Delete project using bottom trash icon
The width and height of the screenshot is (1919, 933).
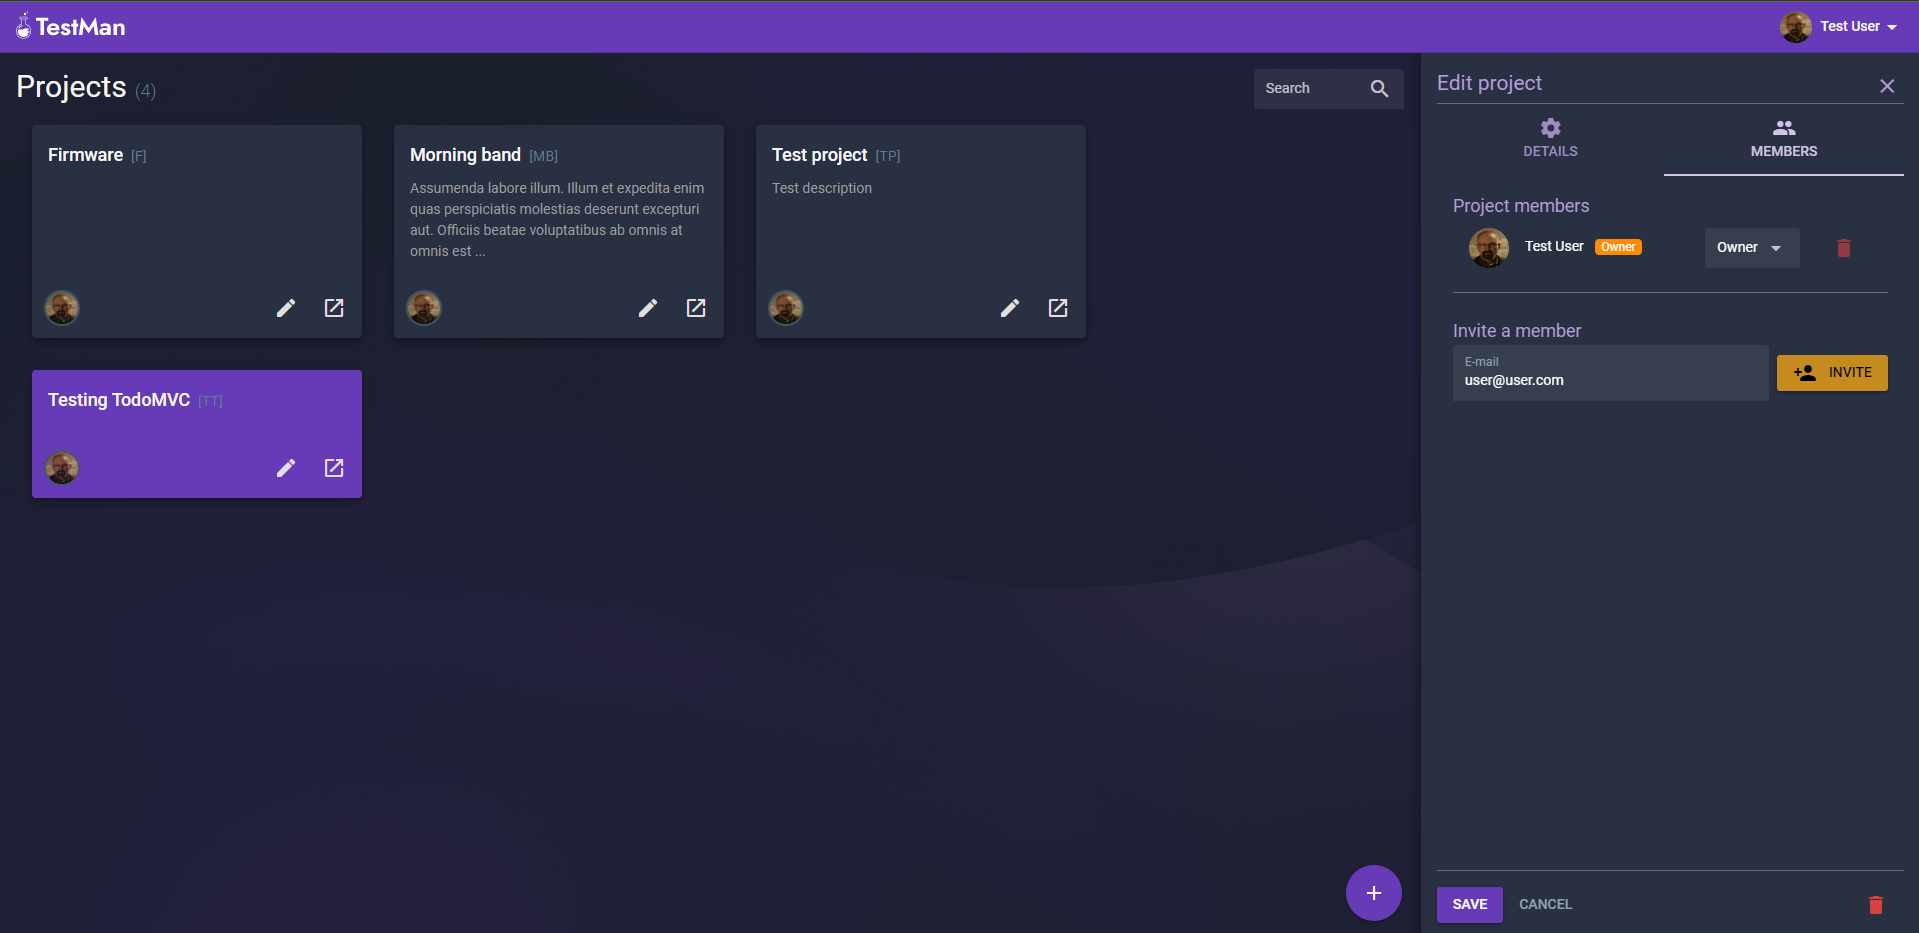[1876, 905]
